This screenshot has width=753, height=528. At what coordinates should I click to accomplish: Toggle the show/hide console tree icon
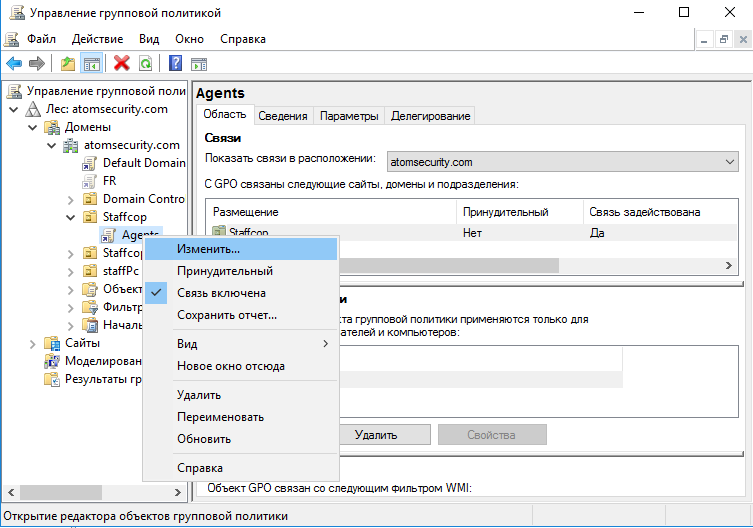(92, 64)
